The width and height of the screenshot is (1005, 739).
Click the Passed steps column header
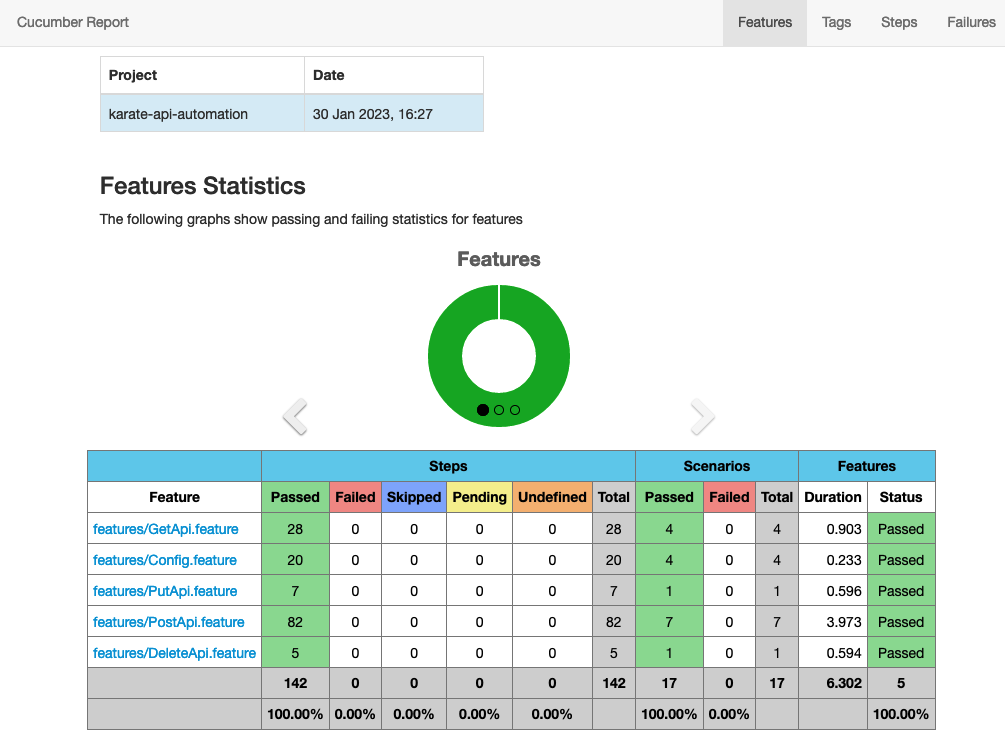point(294,497)
